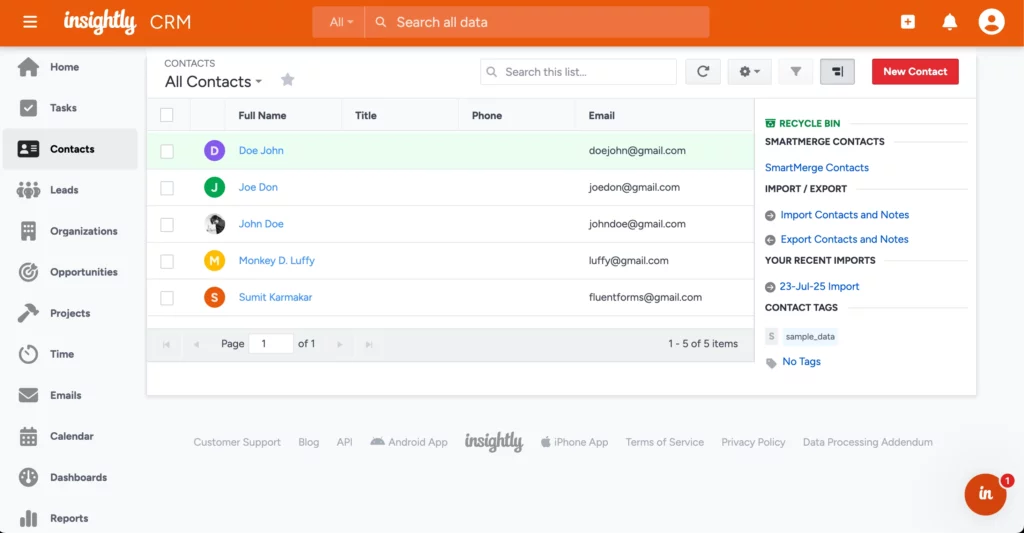The width and height of the screenshot is (1024, 533).
Task: Open the filter funnel icon
Action: (795, 72)
